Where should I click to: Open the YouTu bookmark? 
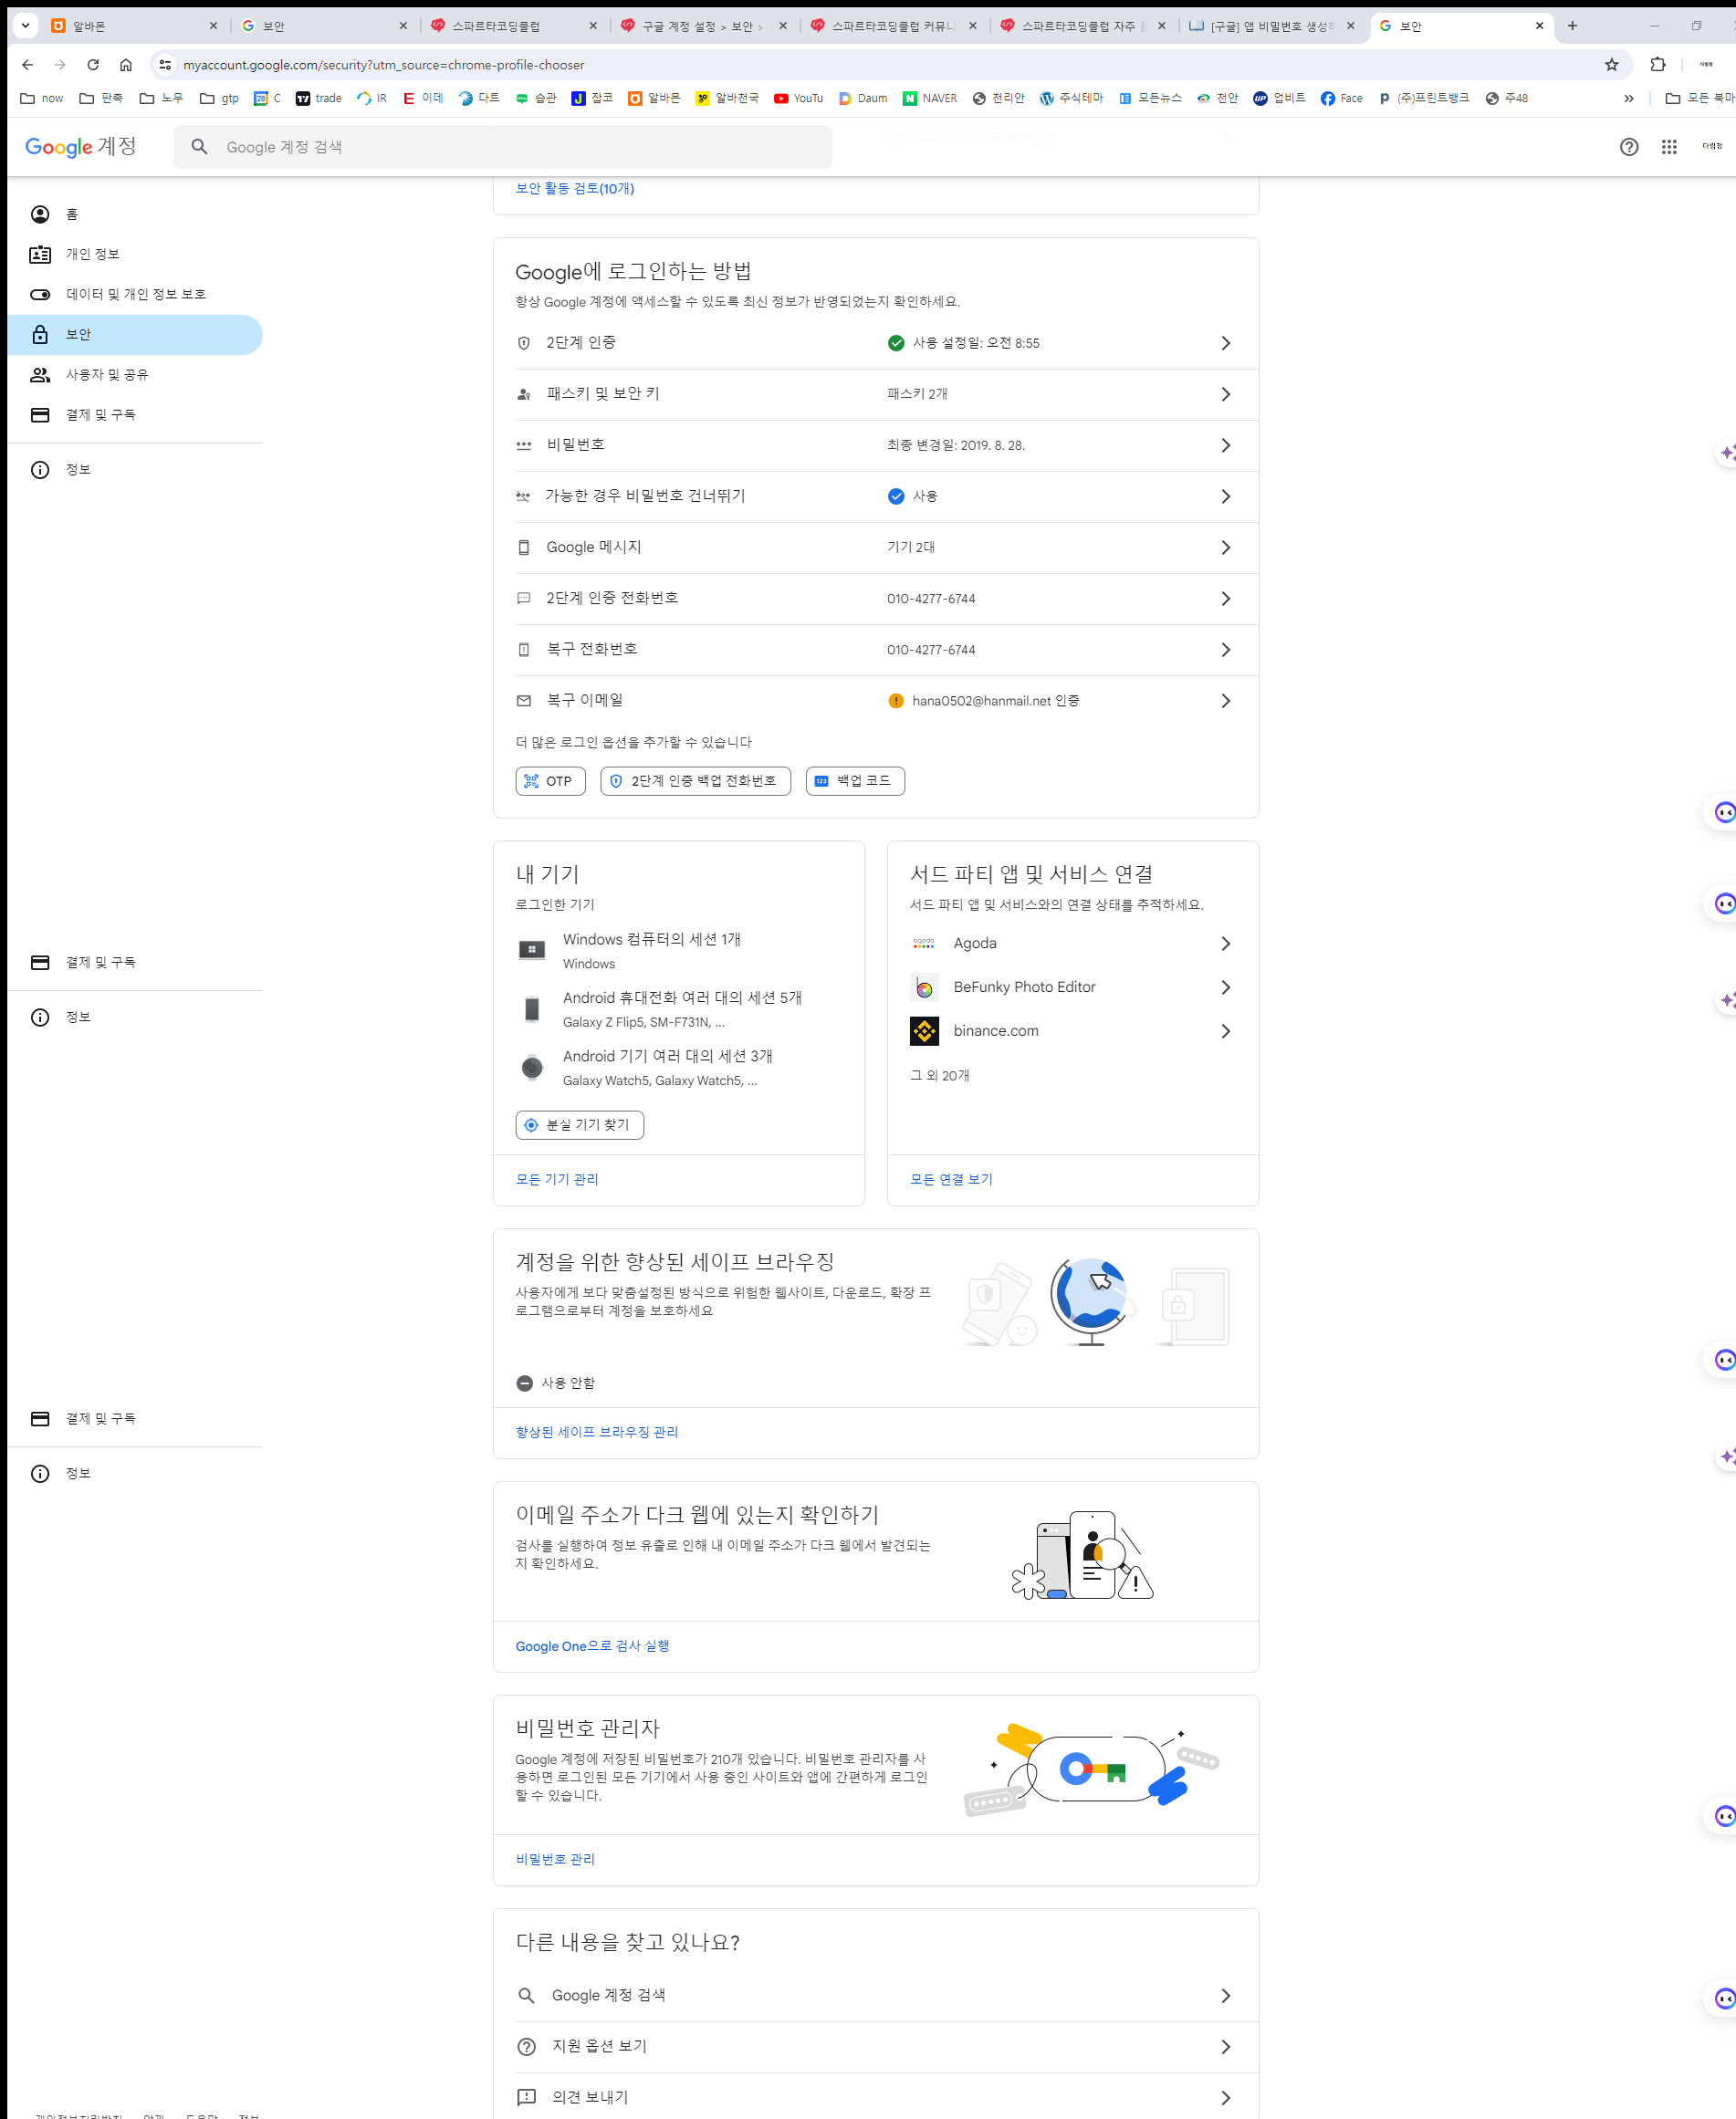tap(798, 98)
